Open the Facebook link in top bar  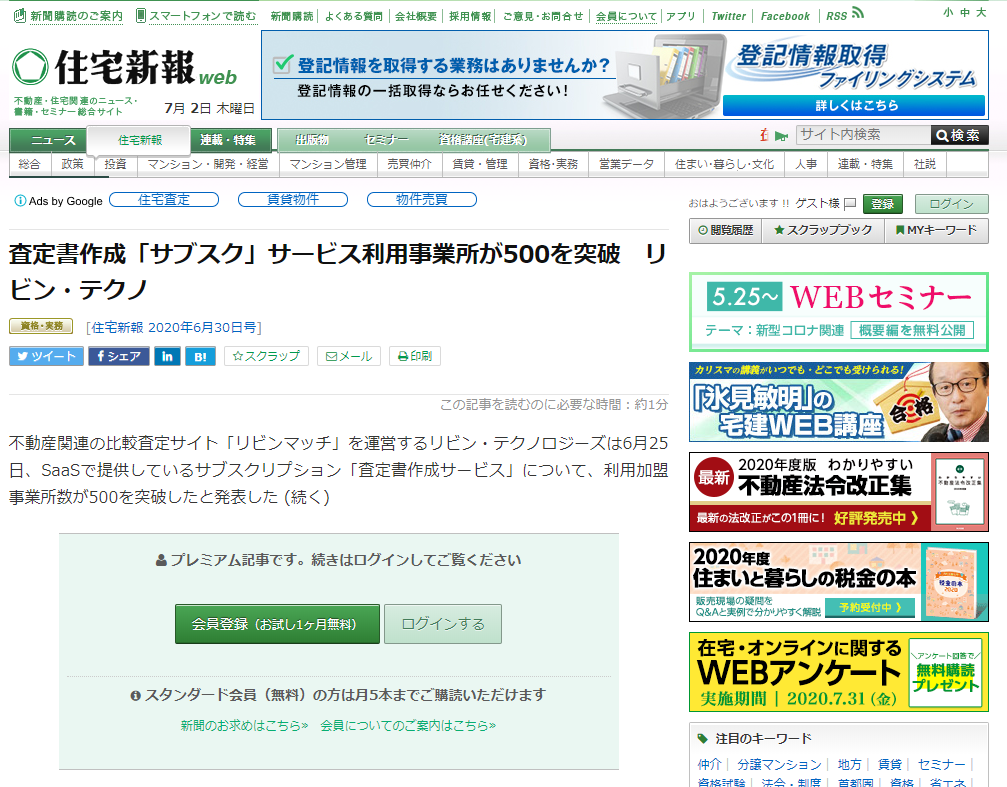785,16
